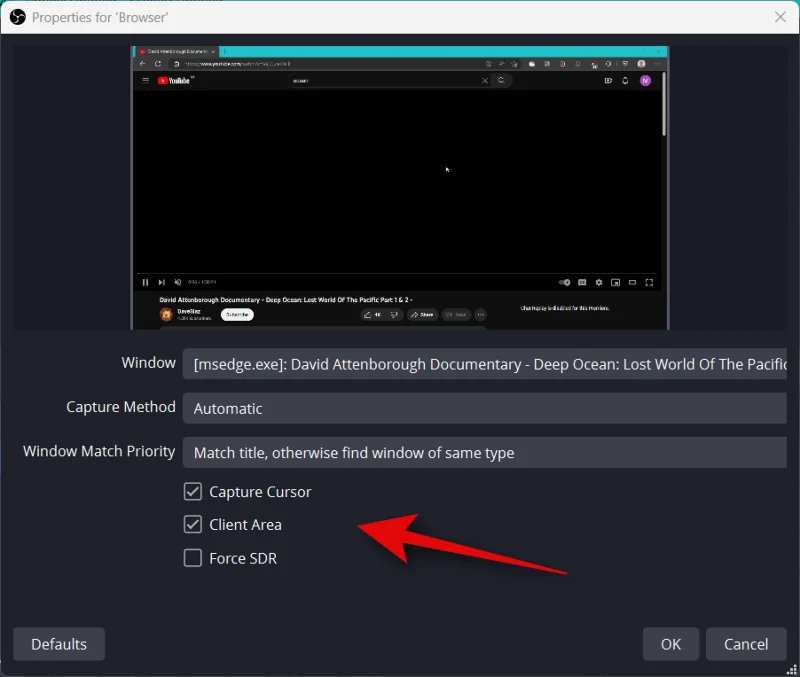Click the Share button in the preview

pyautogui.click(x=422, y=315)
